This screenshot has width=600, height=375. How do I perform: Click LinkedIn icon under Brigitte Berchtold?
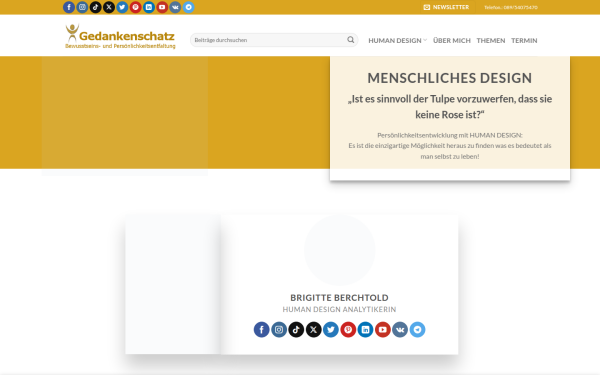365,329
